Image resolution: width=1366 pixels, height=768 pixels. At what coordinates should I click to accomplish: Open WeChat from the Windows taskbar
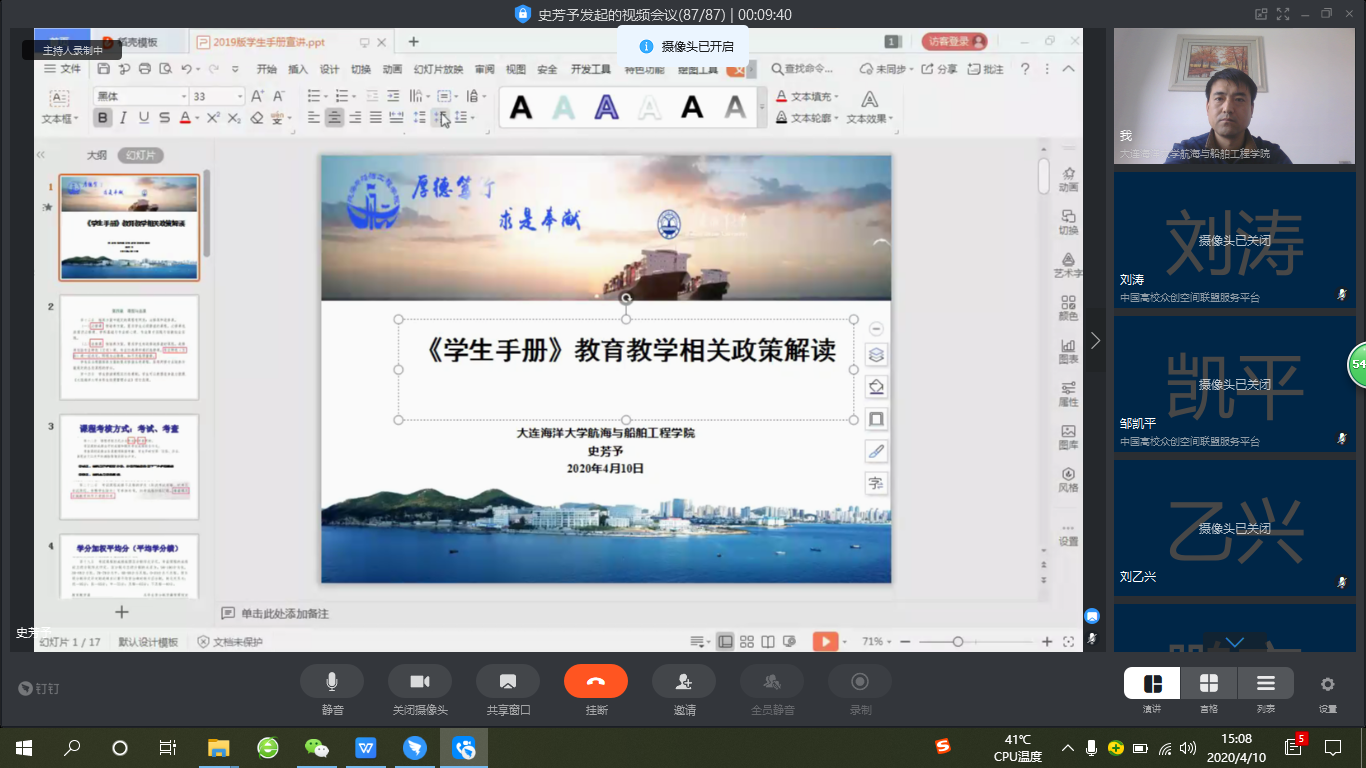pyautogui.click(x=316, y=747)
